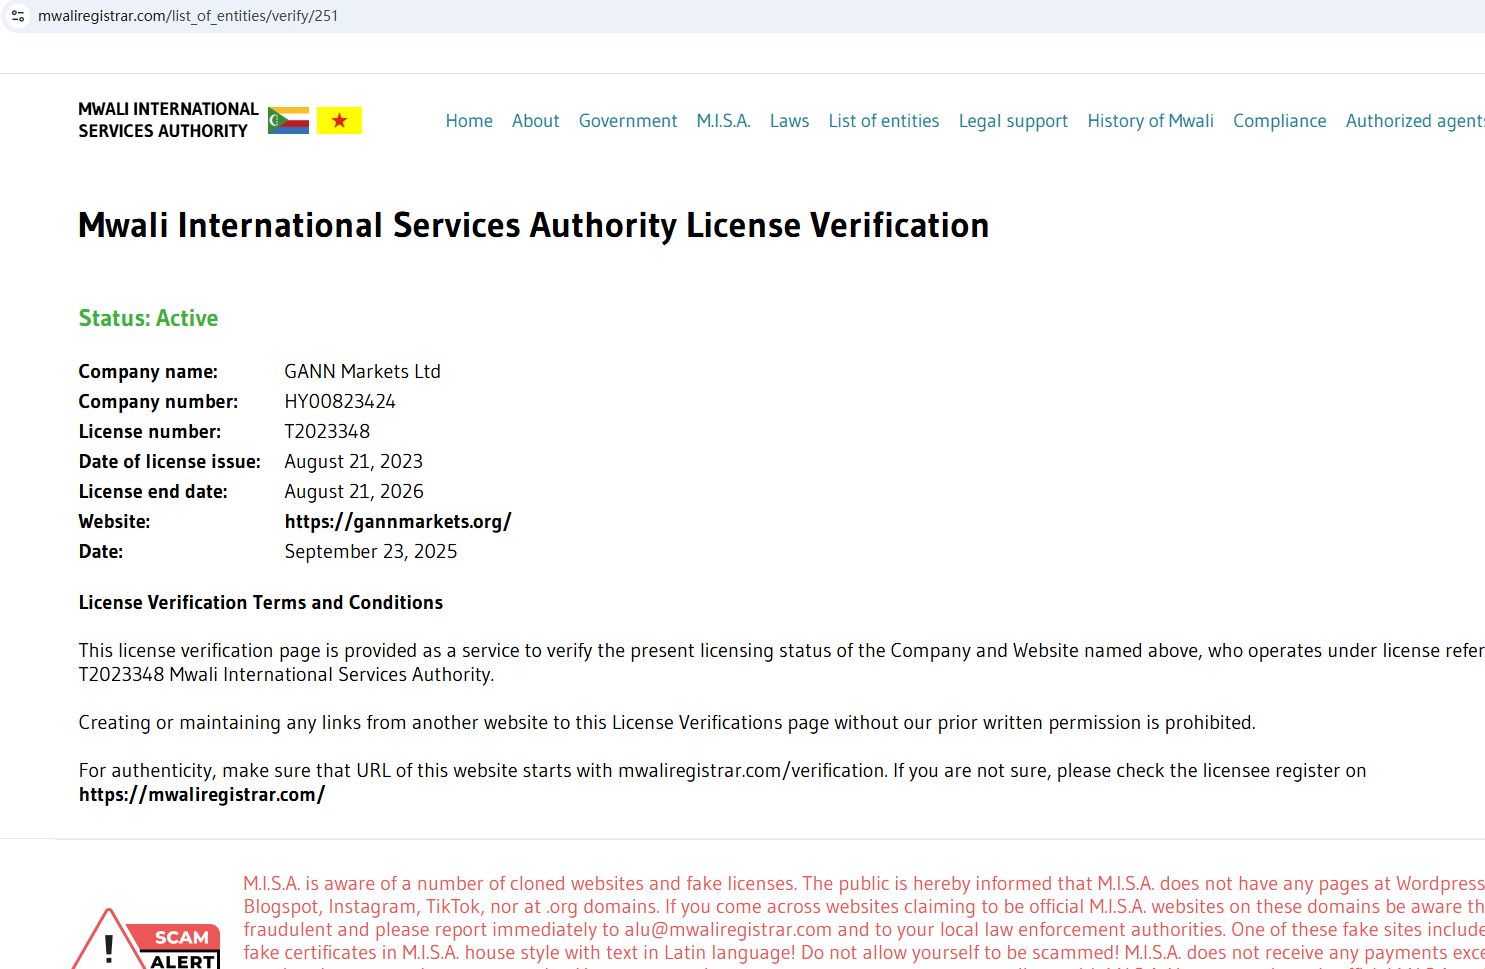The width and height of the screenshot is (1485, 969).
Task: Click the License Verification page heading
Action: (533, 226)
